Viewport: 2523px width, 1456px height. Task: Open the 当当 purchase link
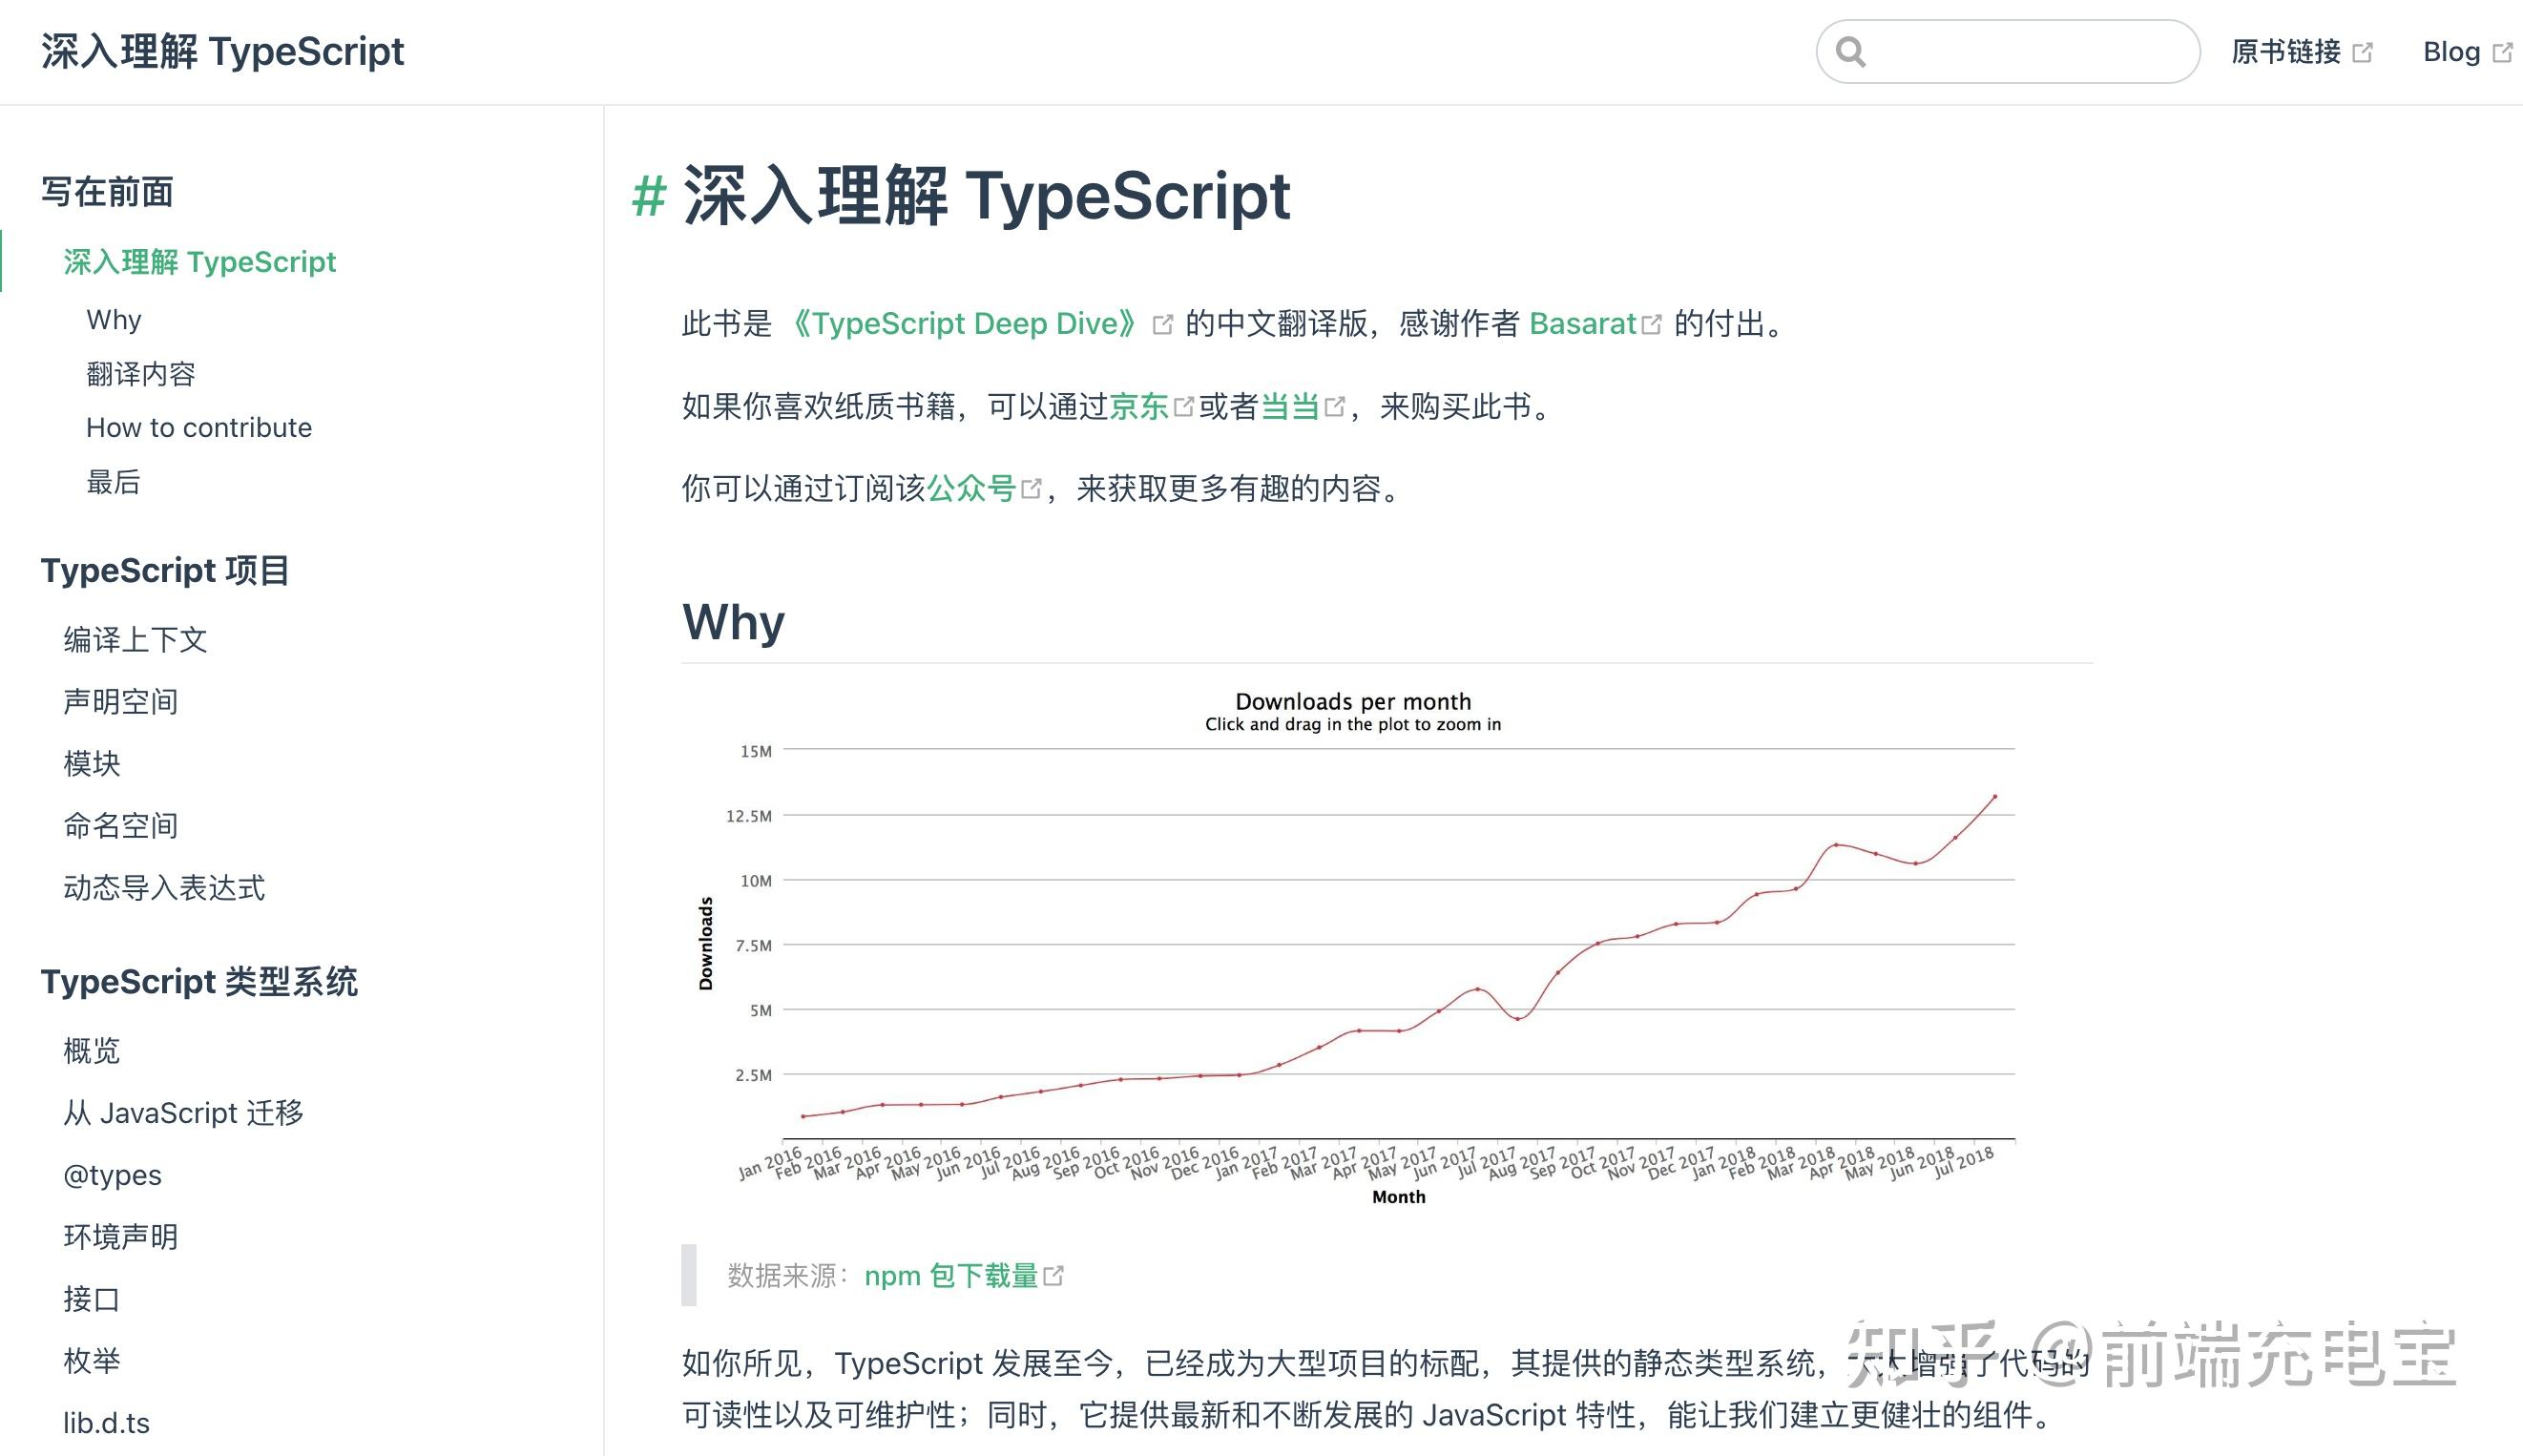[1290, 407]
